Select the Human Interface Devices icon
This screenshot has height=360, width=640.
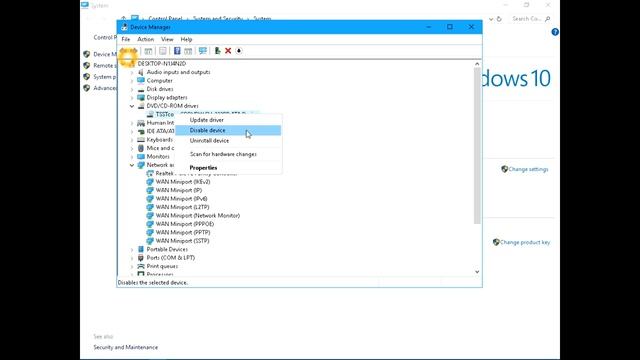(141, 123)
